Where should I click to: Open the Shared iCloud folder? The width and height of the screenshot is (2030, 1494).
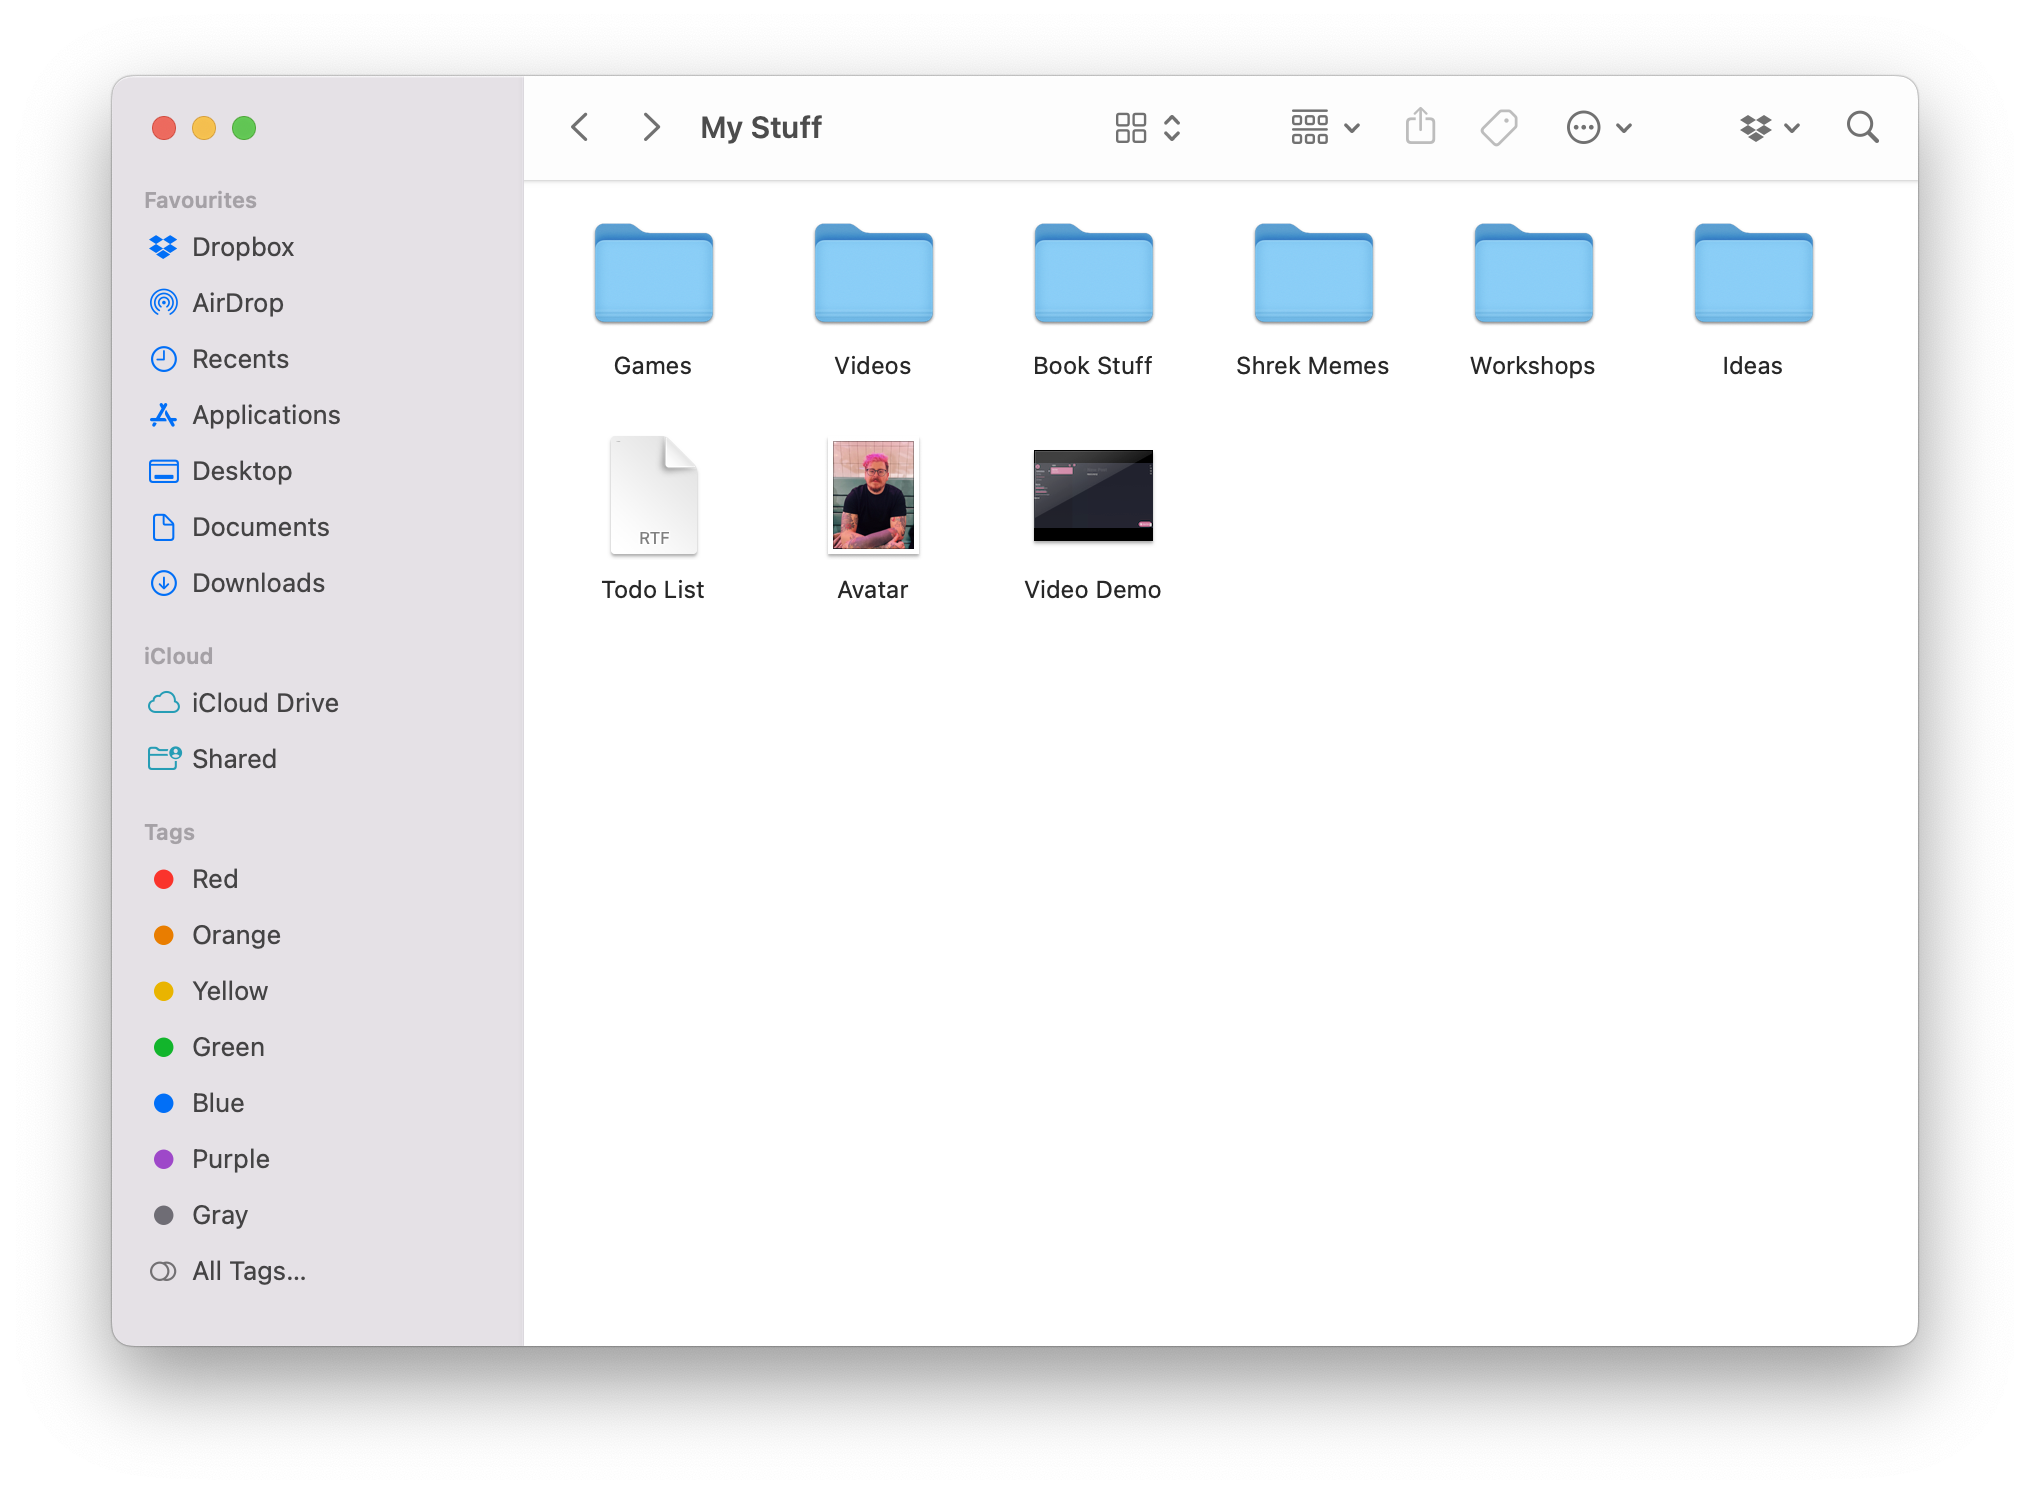234,759
